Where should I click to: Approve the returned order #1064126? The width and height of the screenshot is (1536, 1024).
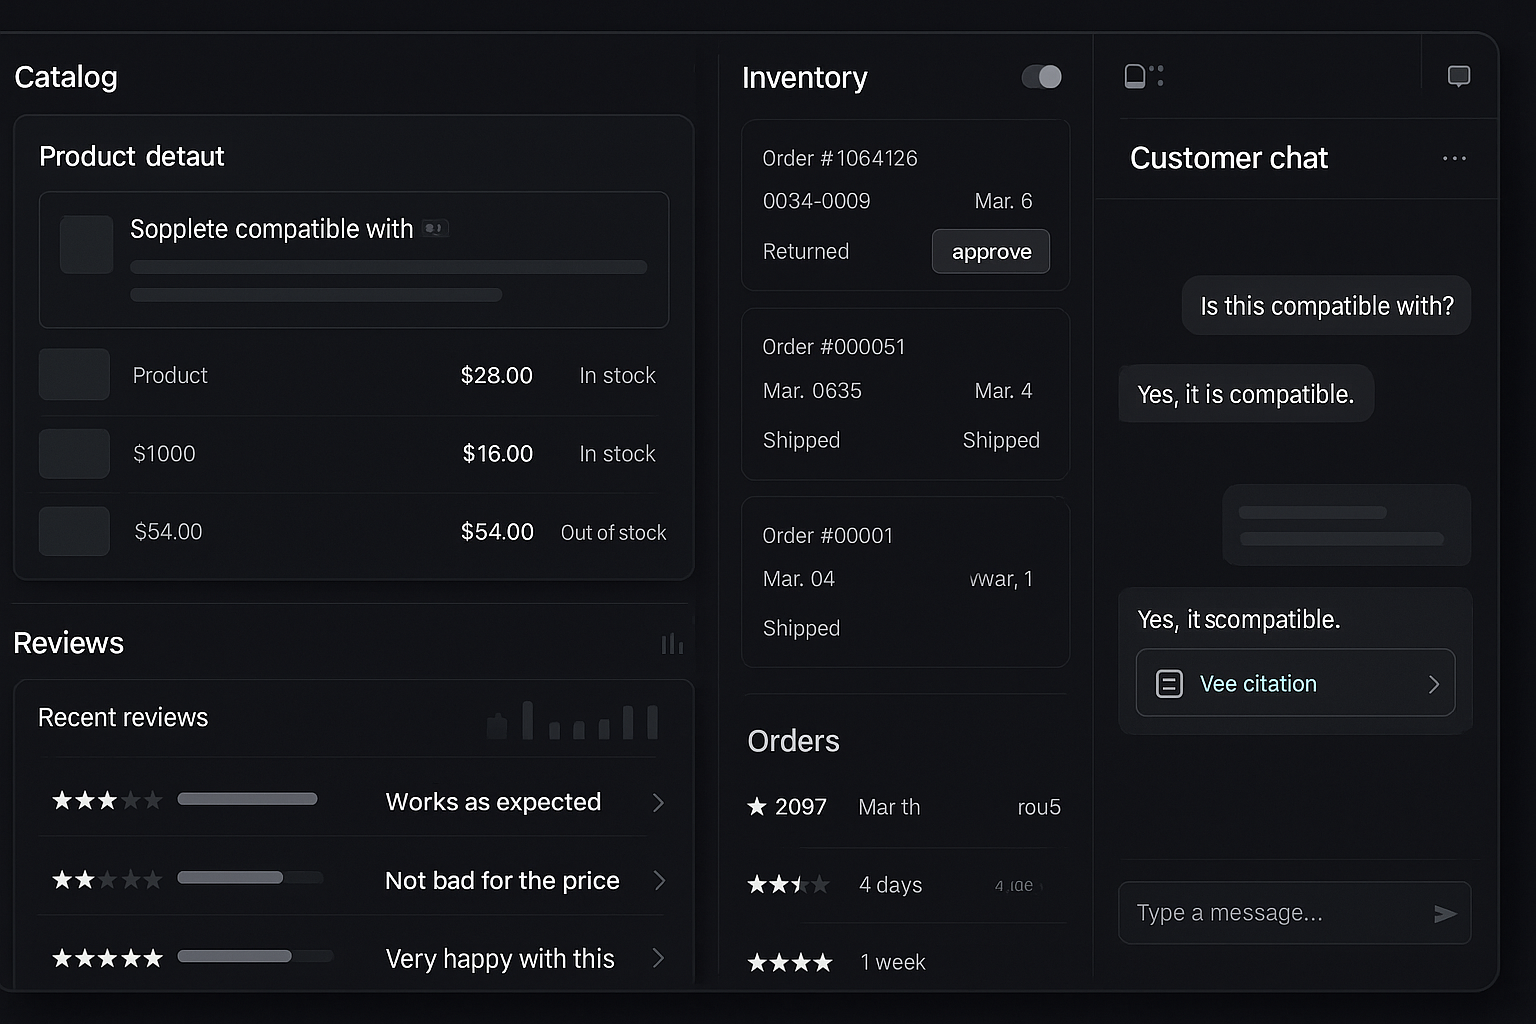(990, 251)
